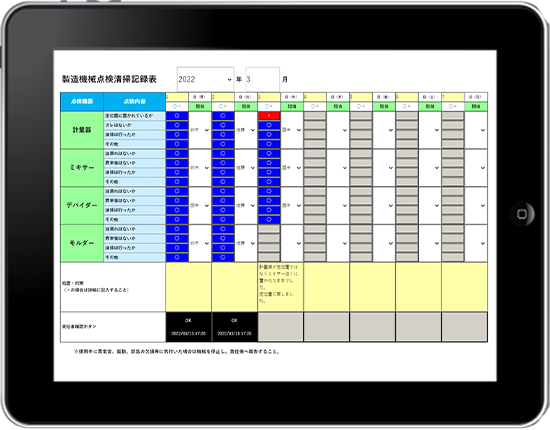Screen dimensions: 550x430
Task: Click gray day 7 モルダー その他 cell
Action: coord(453,257)
